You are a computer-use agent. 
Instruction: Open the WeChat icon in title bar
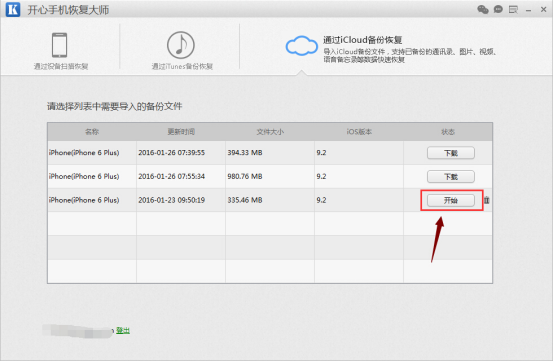(483, 10)
